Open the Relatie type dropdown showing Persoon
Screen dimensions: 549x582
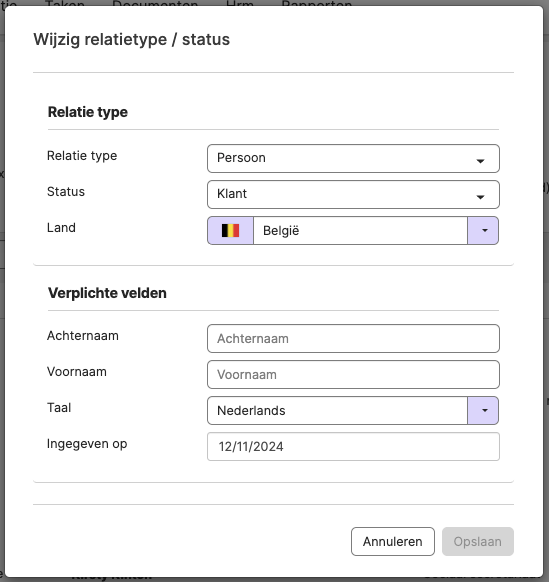tap(353, 158)
